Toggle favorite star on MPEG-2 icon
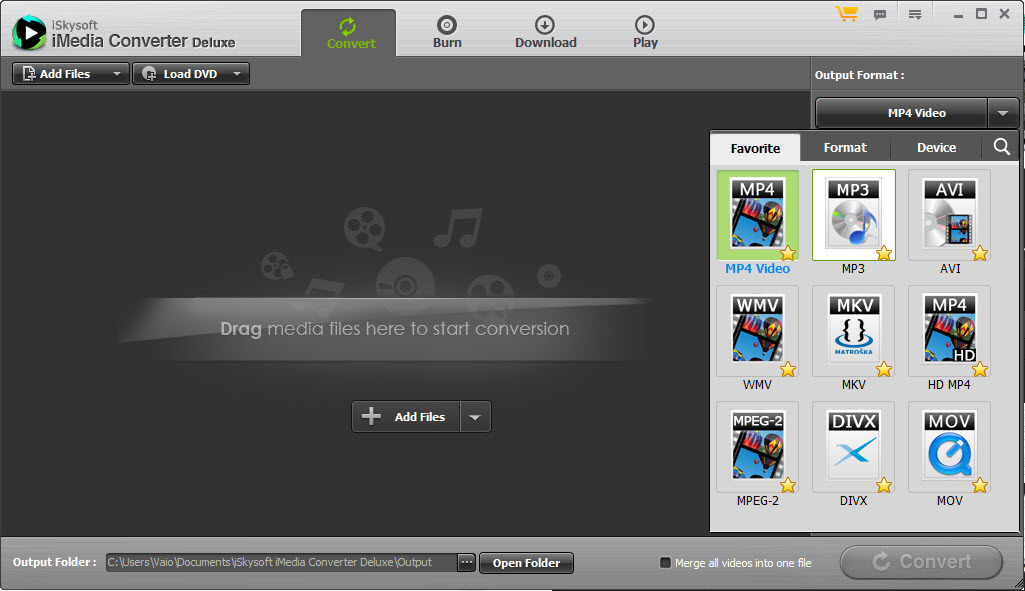This screenshot has width=1025, height=591. click(x=788, y=485)
